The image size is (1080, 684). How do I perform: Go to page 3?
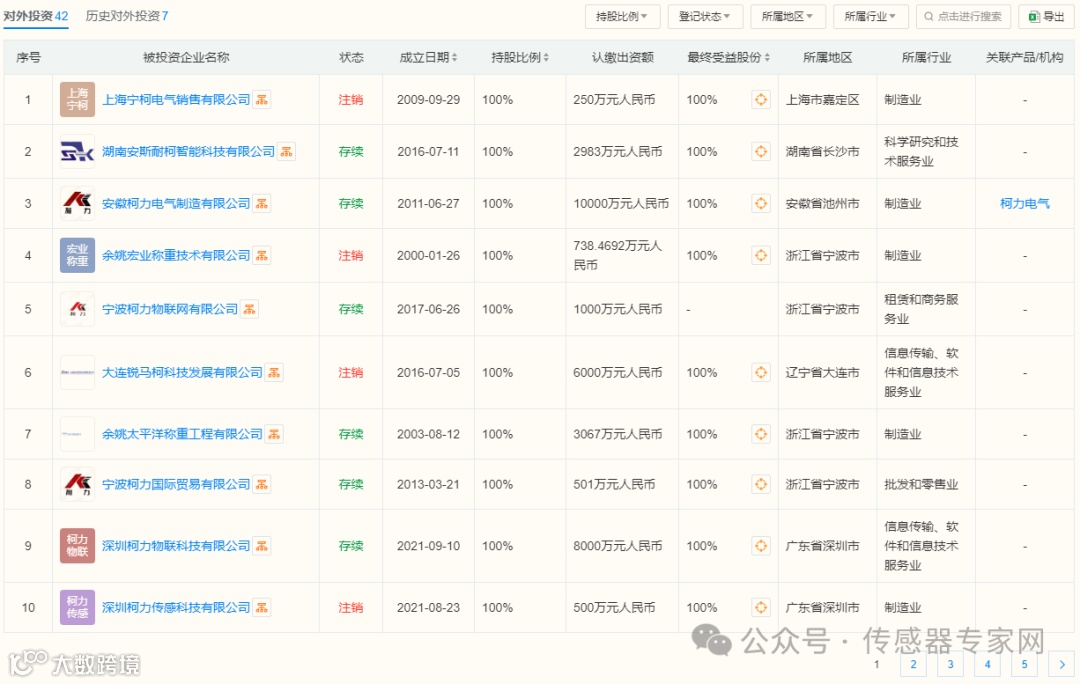(951, 664)
